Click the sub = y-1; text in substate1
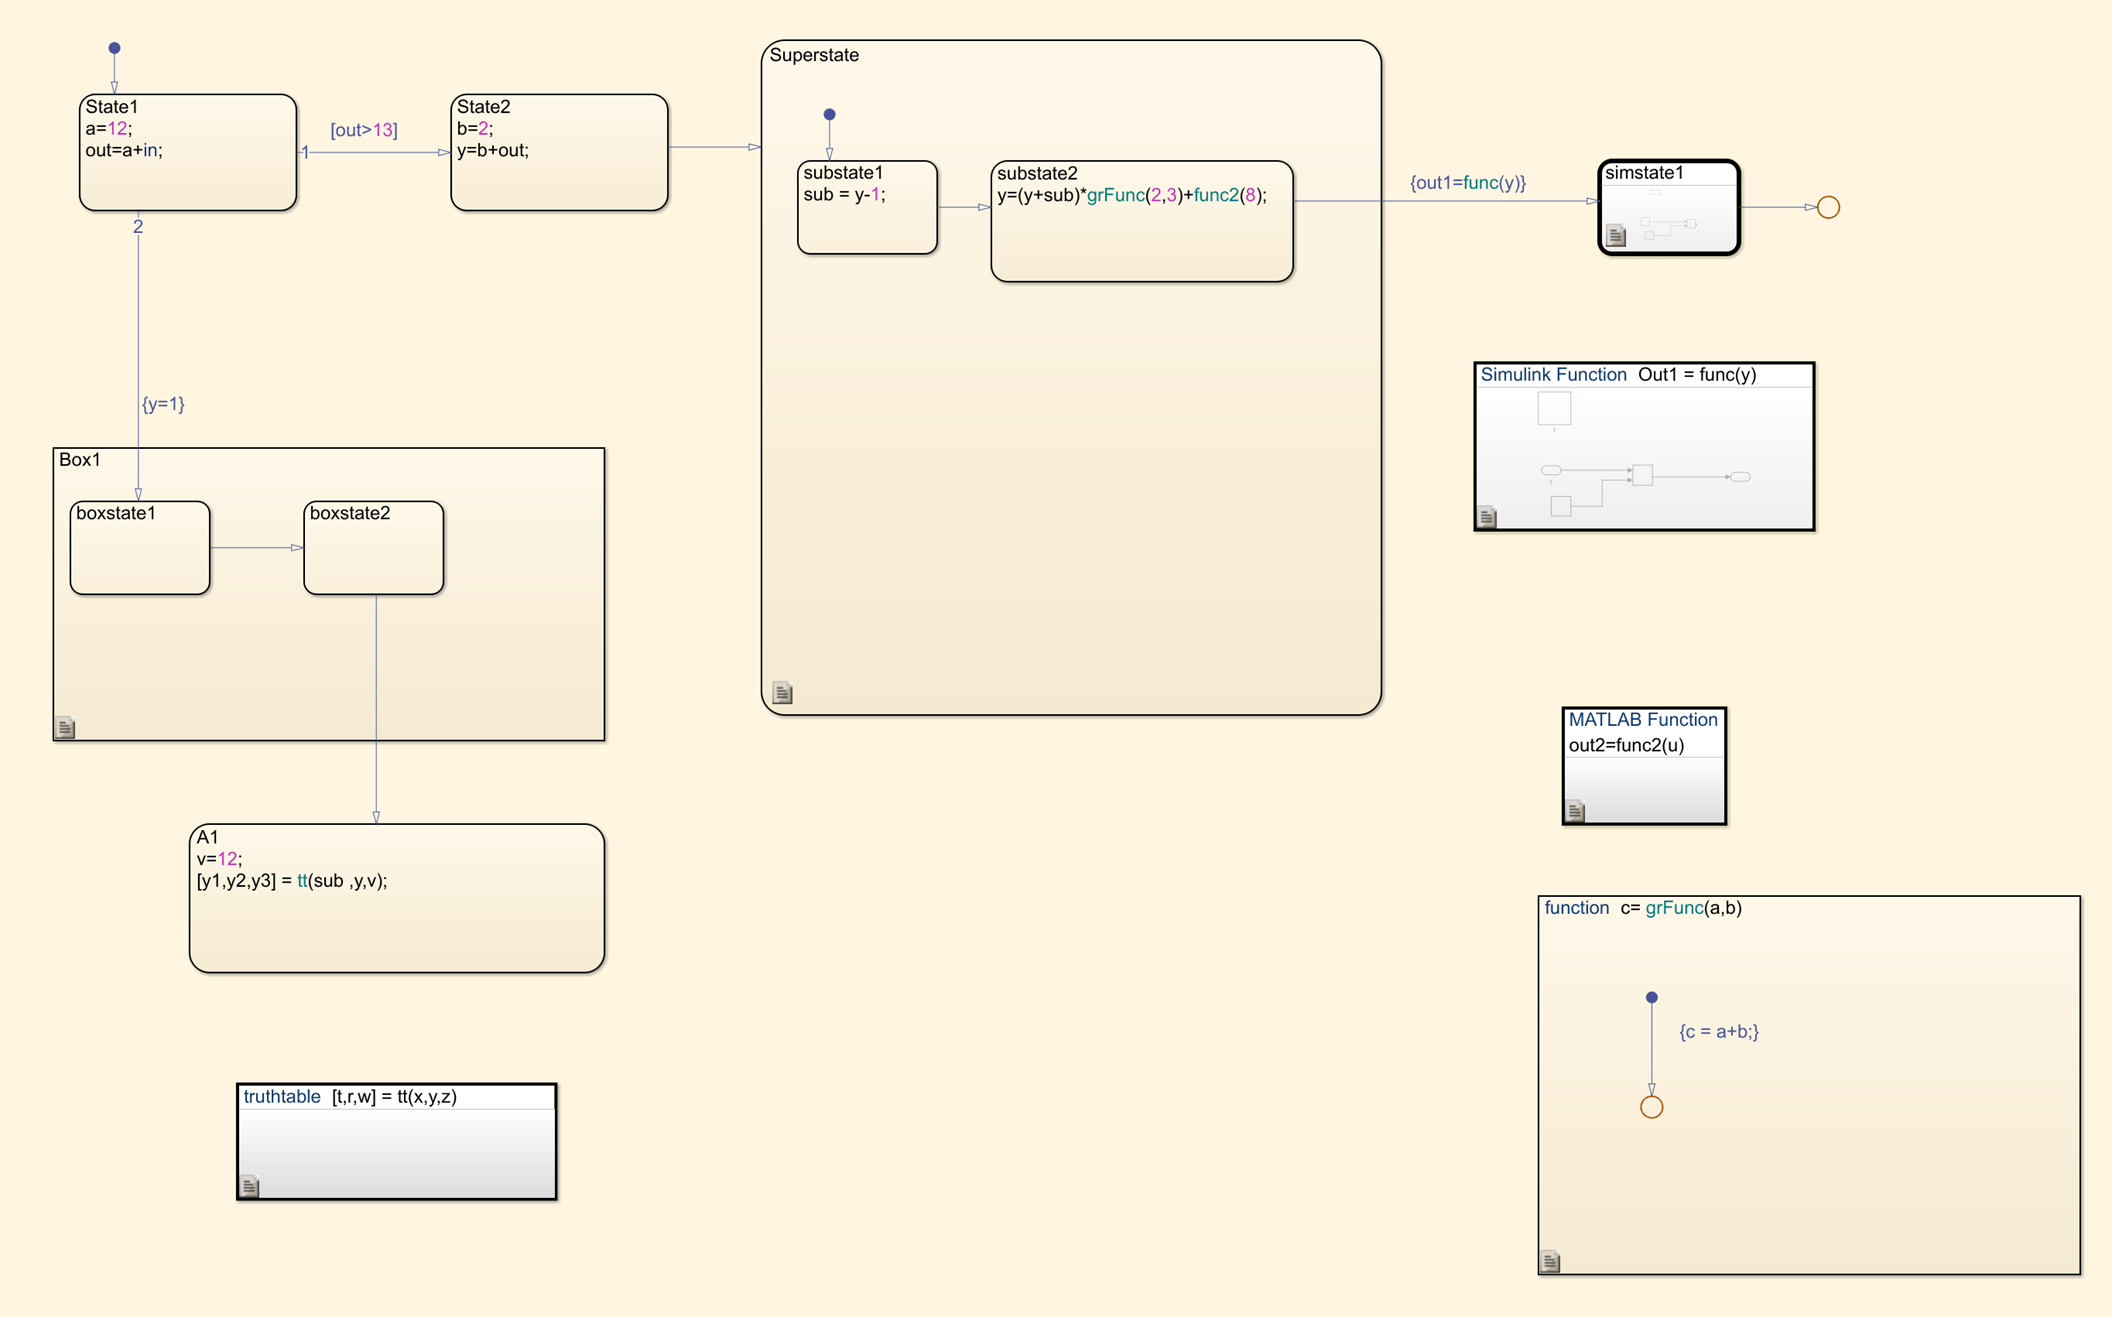The height and width of the screenshot is (1317, 2112). coord(844,195)
